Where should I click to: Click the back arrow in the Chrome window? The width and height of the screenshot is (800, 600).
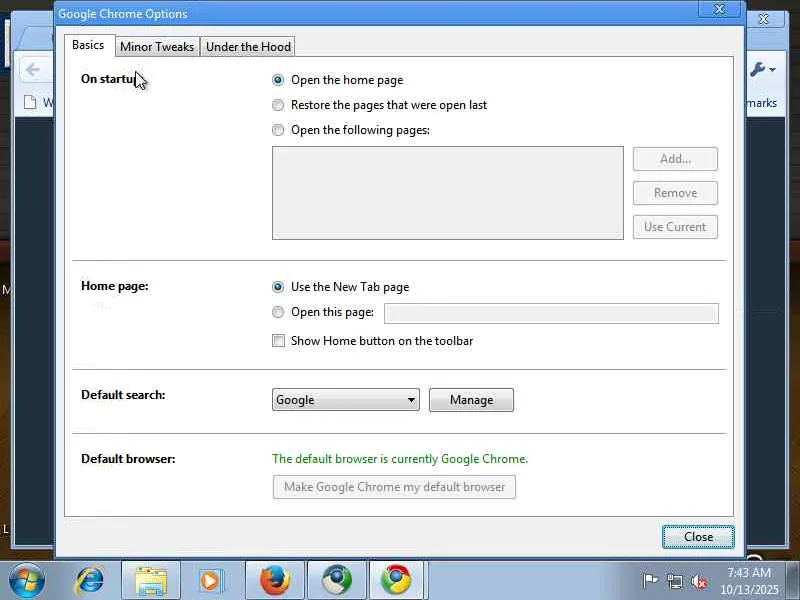tap(33, 69)
